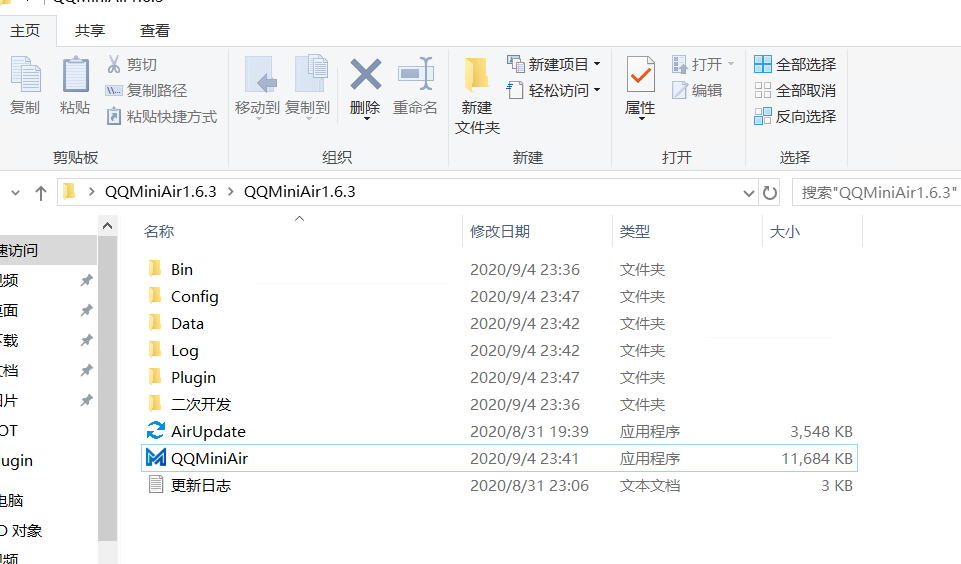
Task: Click first QQMiniAir1.6.3 breadcrumb segment
Action: click(161, 192)
